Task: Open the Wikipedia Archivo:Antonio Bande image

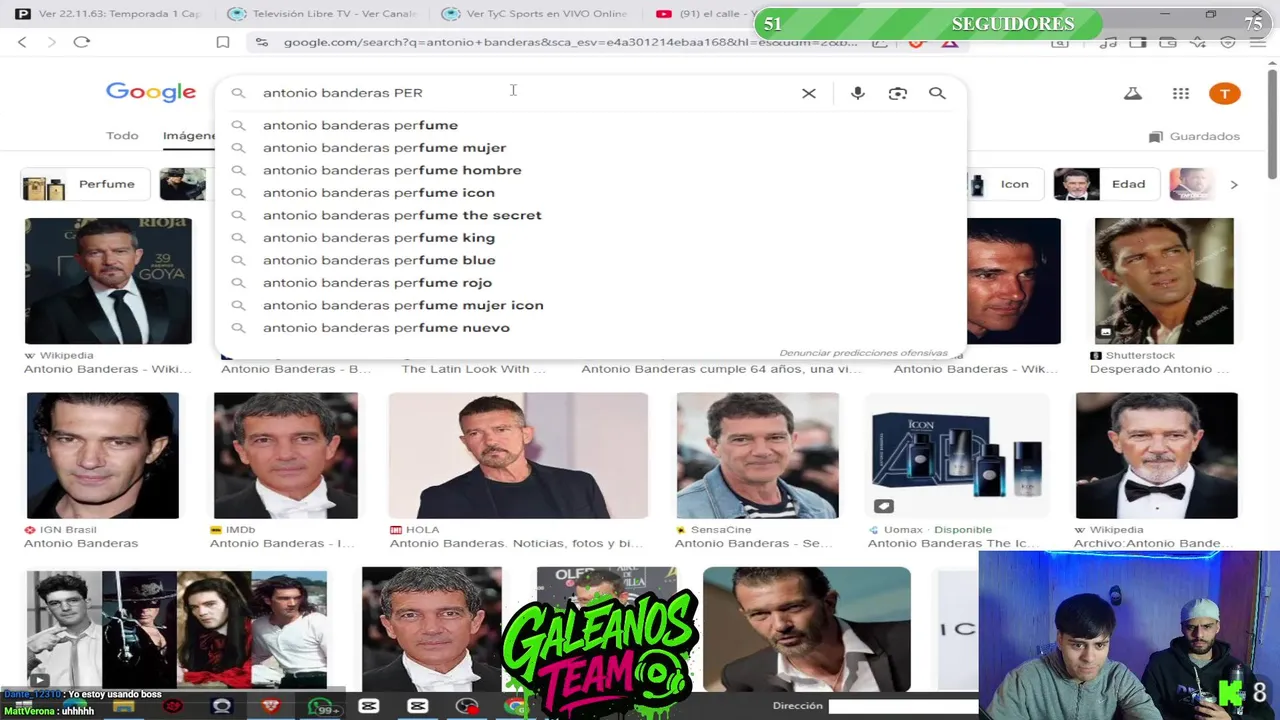Action: (1157, 455)
